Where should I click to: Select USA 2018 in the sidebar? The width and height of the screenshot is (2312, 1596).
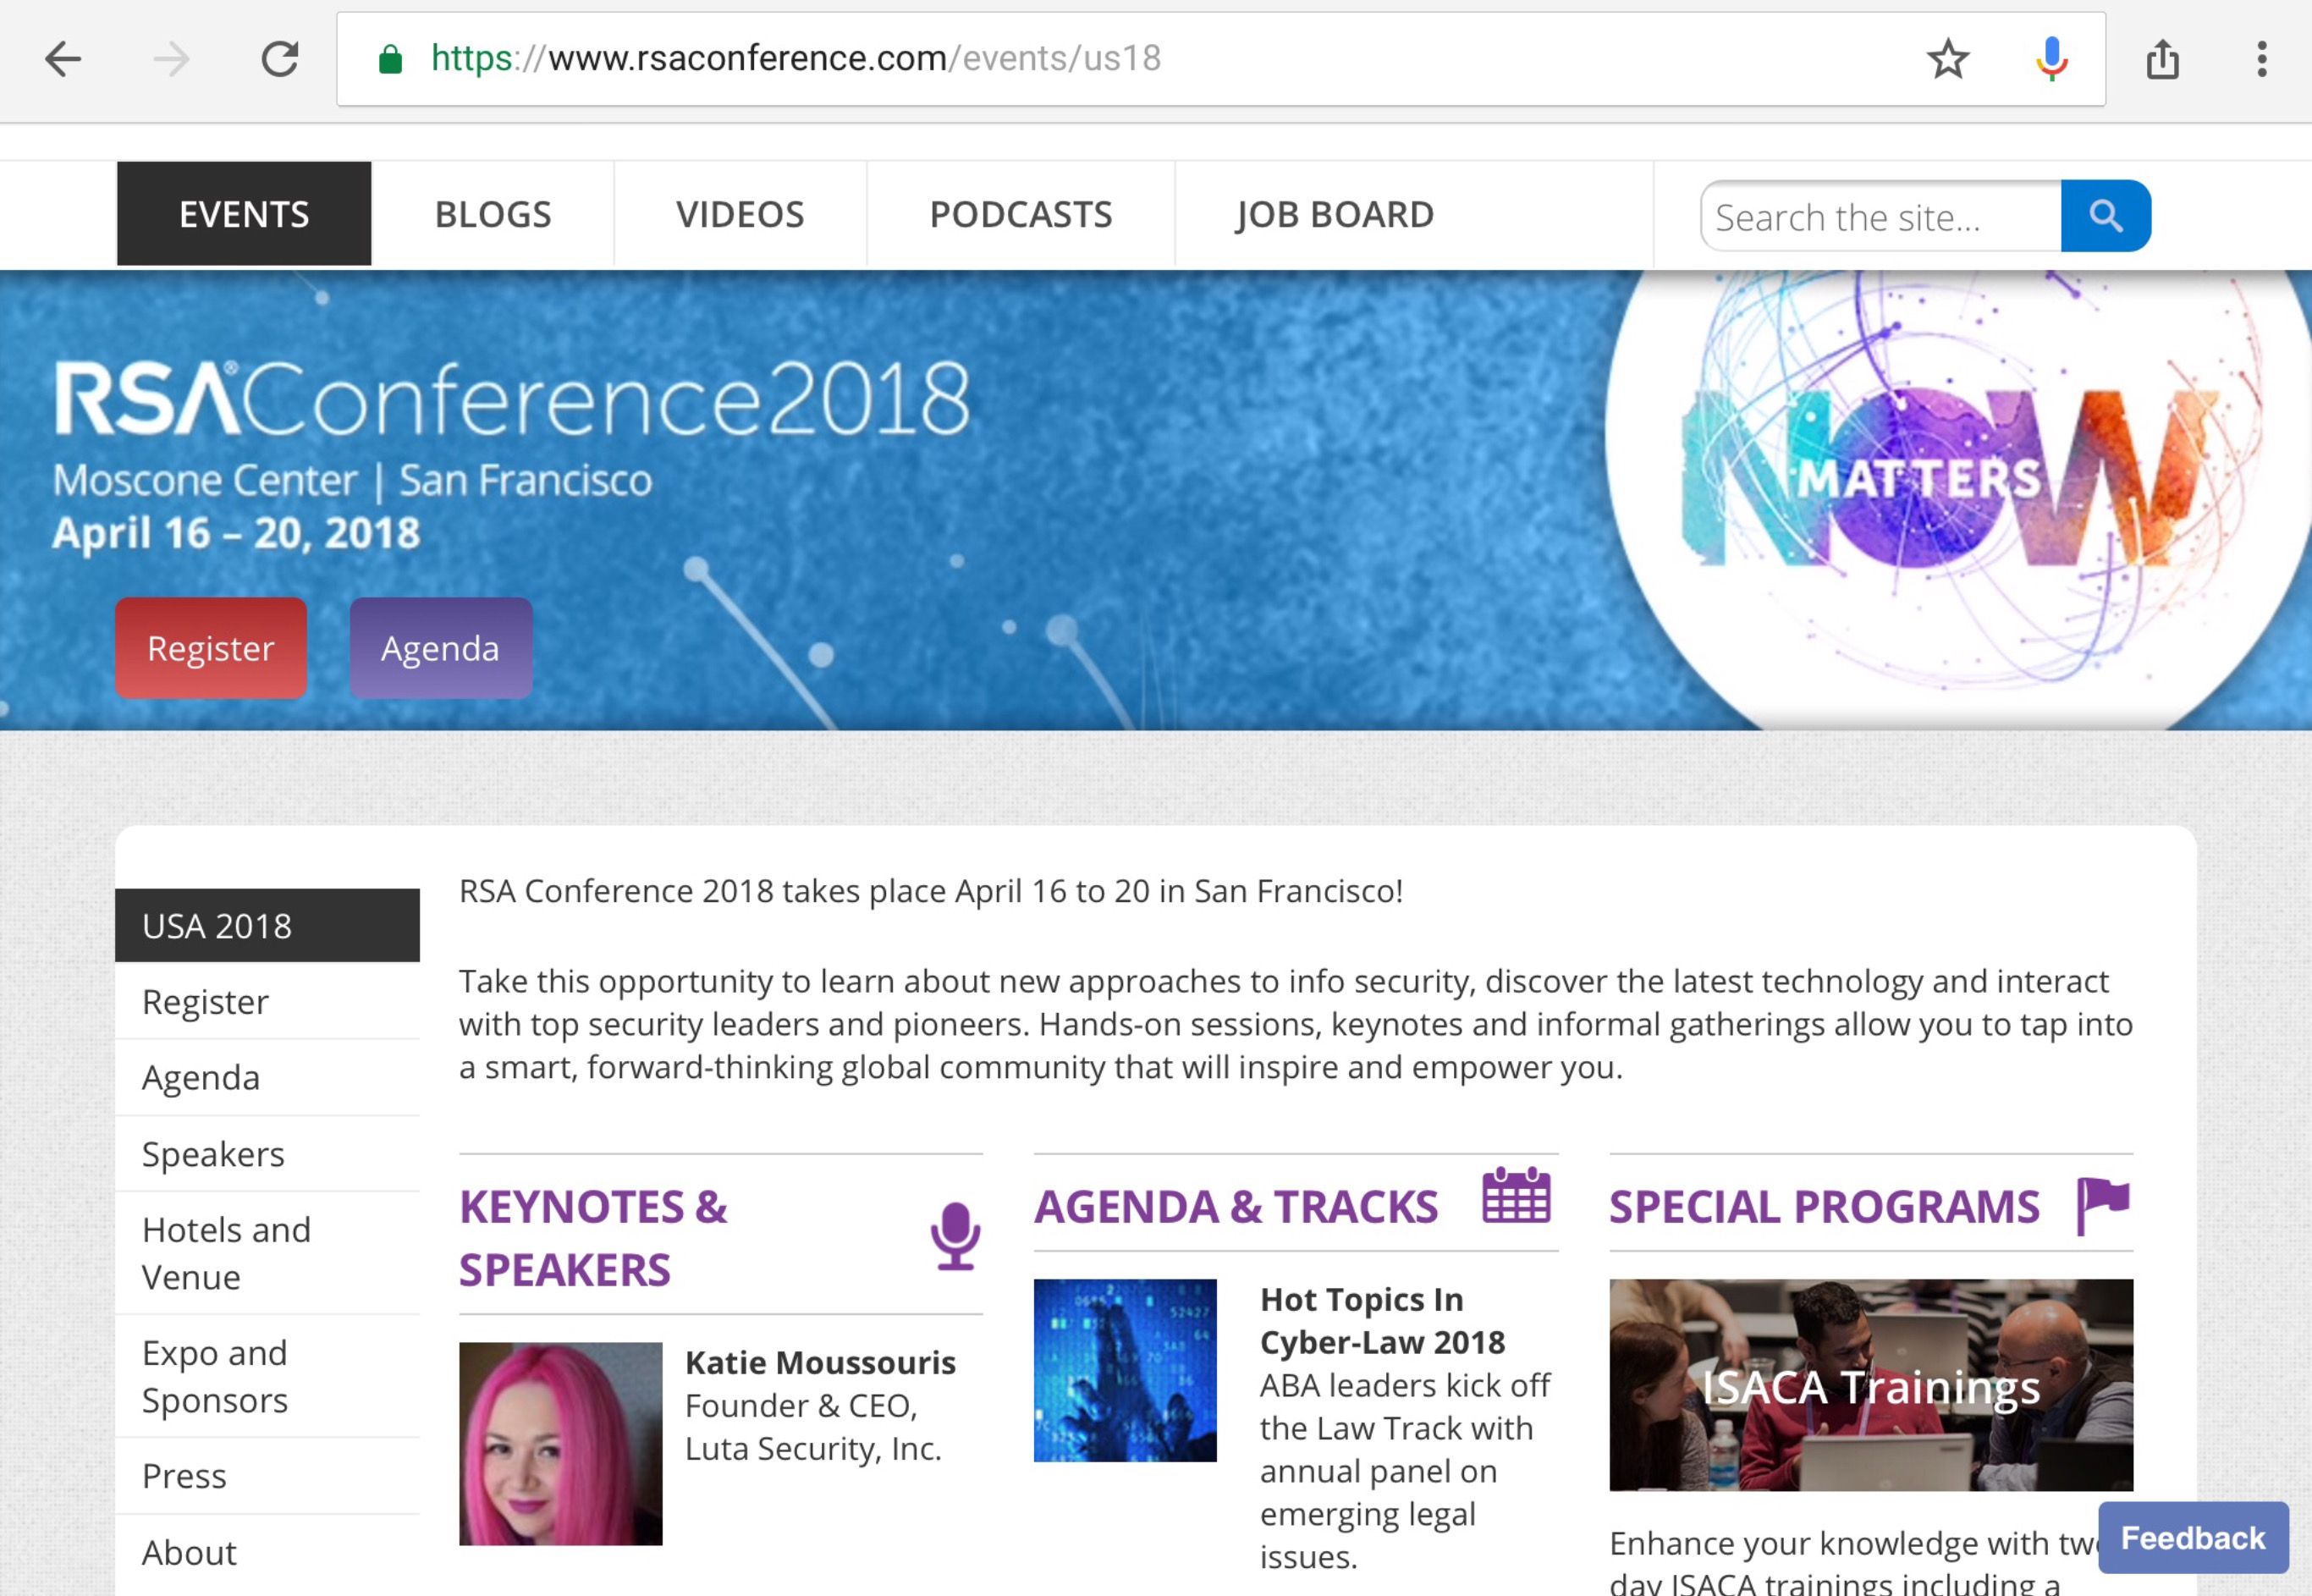pyautogui.click(x=267, y=925)
